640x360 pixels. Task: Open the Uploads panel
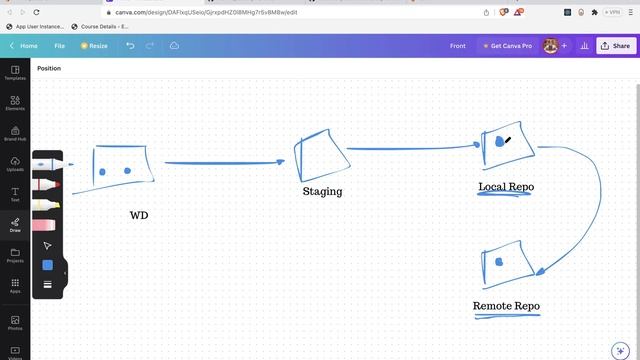[15, 164]
